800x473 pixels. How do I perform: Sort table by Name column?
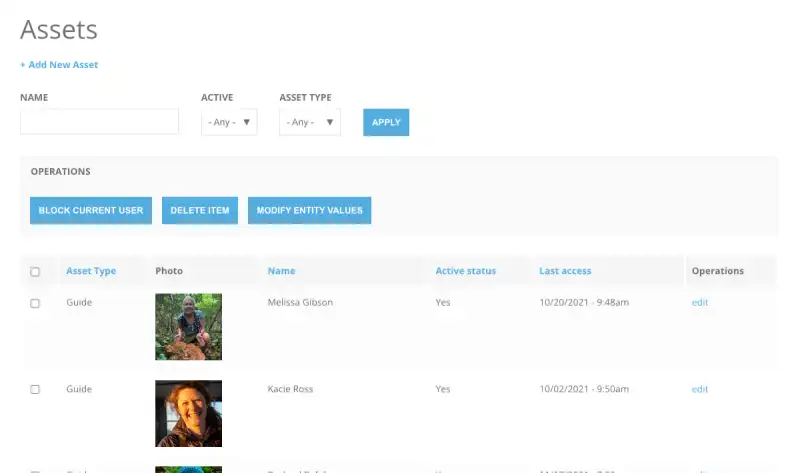point(282,271)
